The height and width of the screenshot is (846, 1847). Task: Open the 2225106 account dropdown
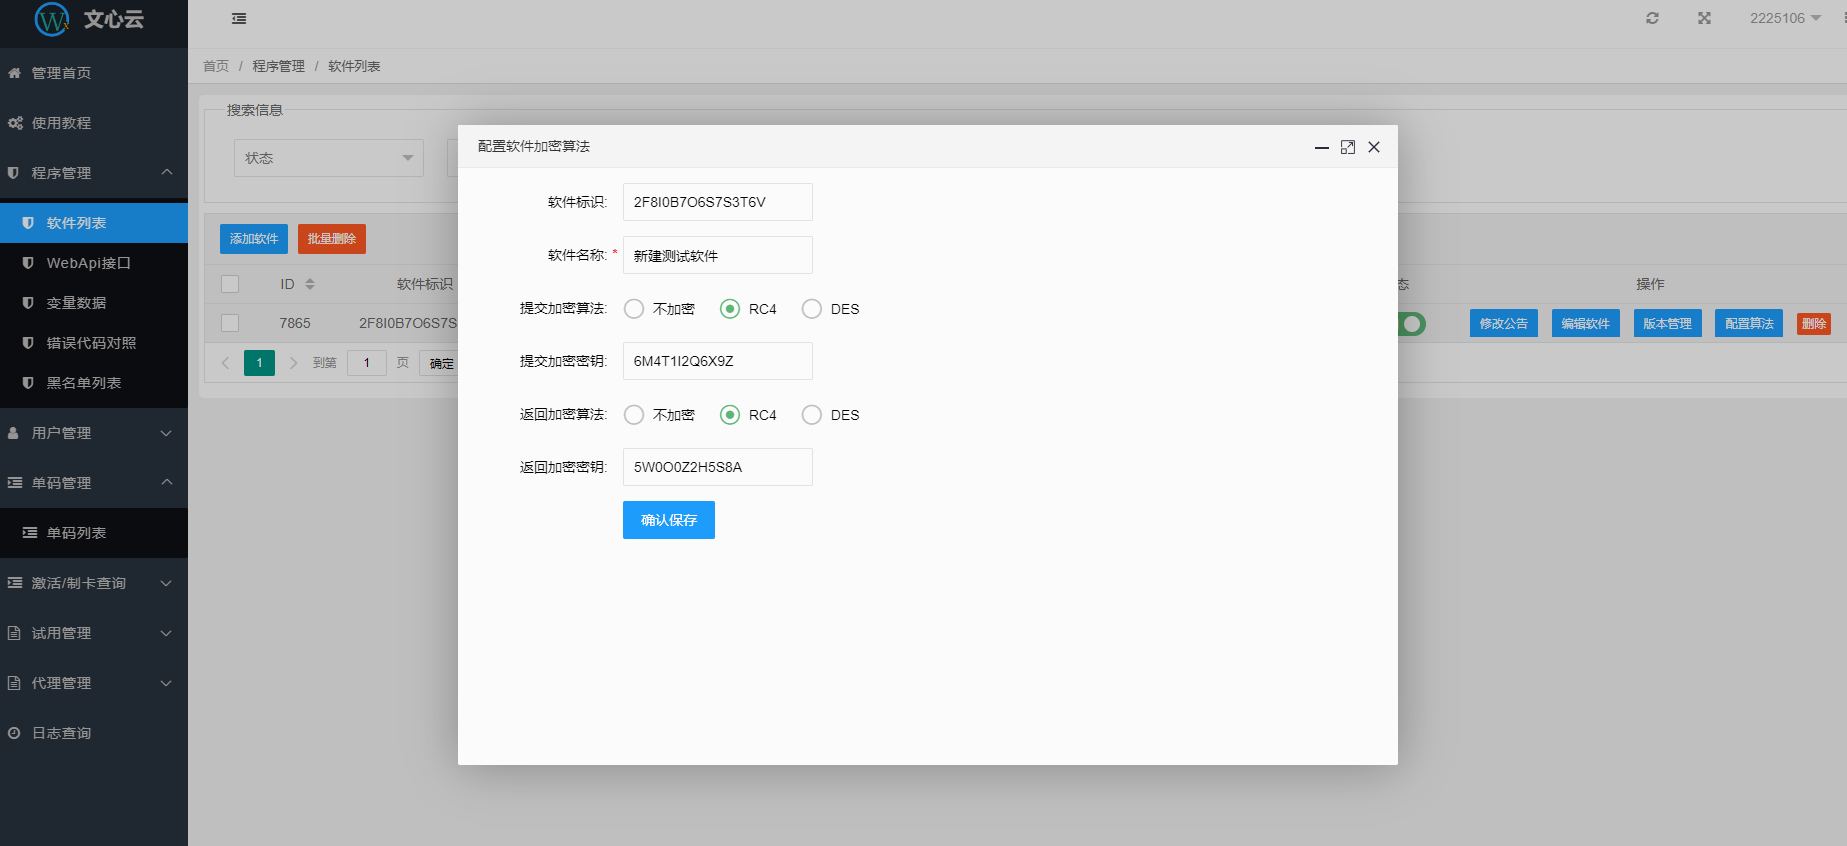[1784, 18]
